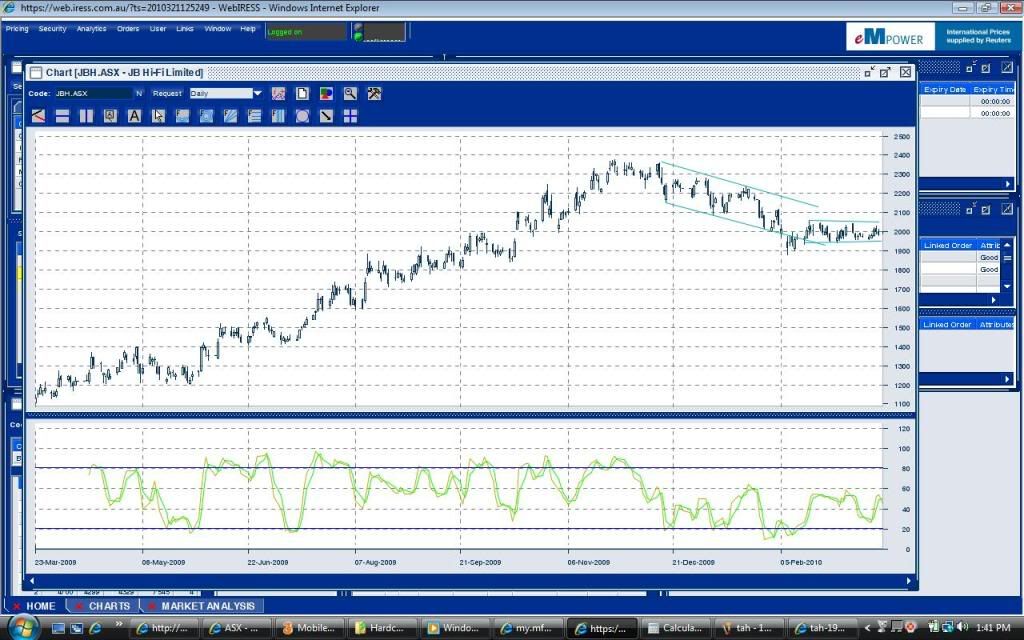Select the circle drawing tool
Viewport: 1024px width, 640px height.
(x=302, y=116)
